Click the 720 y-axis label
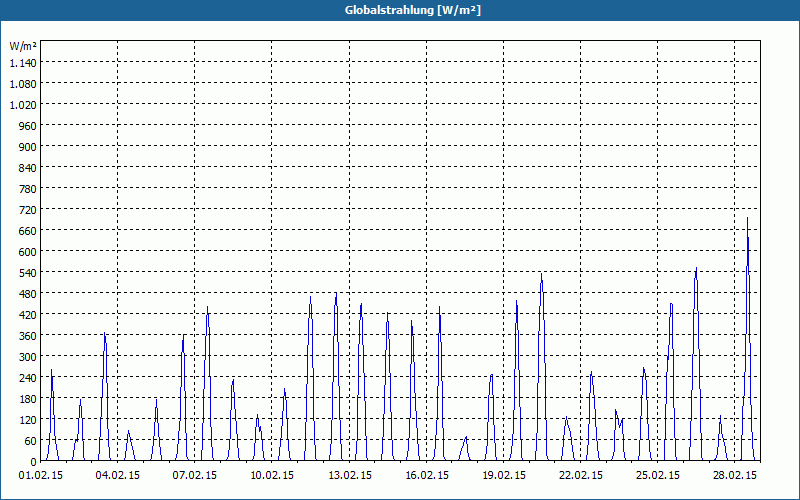800x500 pixels. (28, 210)
